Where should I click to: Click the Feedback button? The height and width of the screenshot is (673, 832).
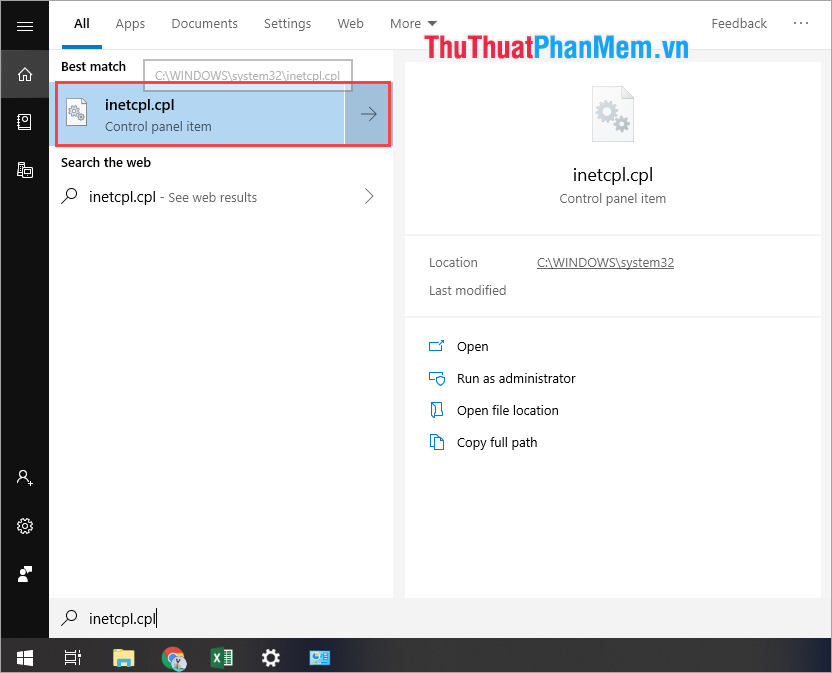[x=739, y=23]
